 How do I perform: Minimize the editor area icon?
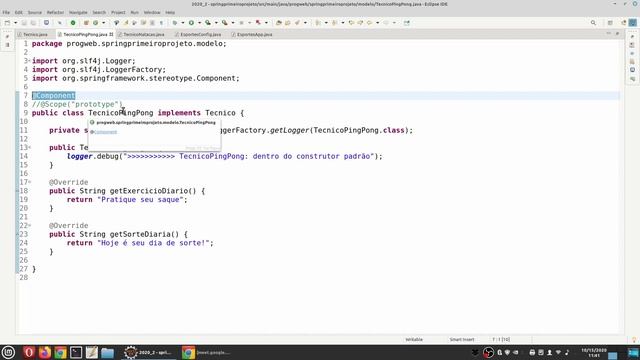pyautogui.click(x=609, y=33)
